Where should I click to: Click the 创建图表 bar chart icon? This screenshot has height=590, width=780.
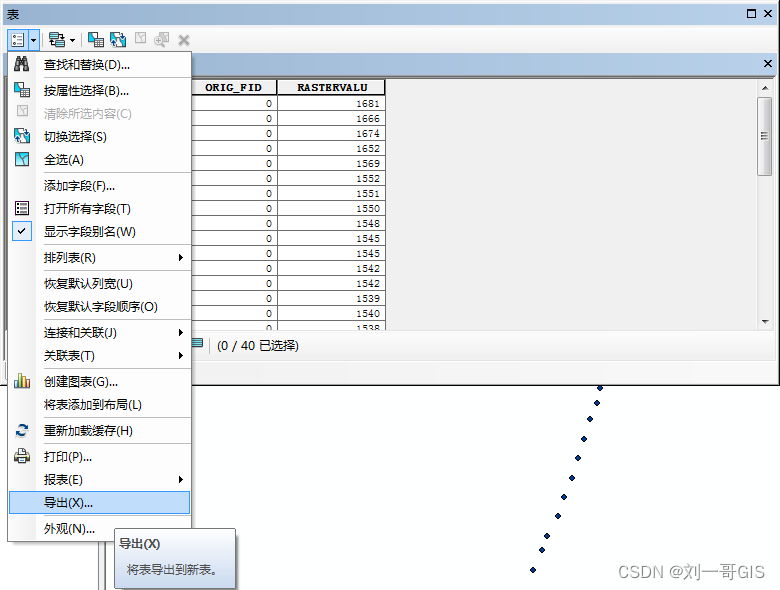click(x=21, y=381)
